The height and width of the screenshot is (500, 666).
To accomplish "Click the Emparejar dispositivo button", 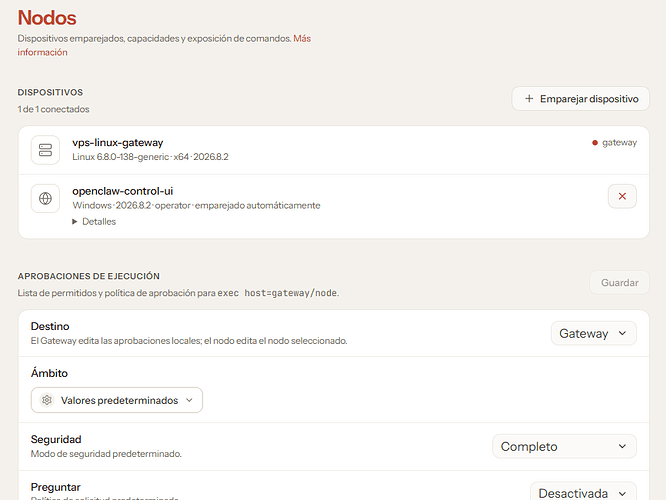I will pyautogui.click(x=581, y=99).
